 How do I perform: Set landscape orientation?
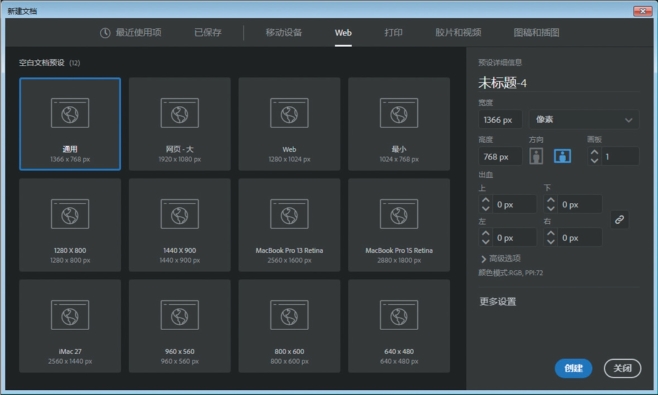click(562, 156)
